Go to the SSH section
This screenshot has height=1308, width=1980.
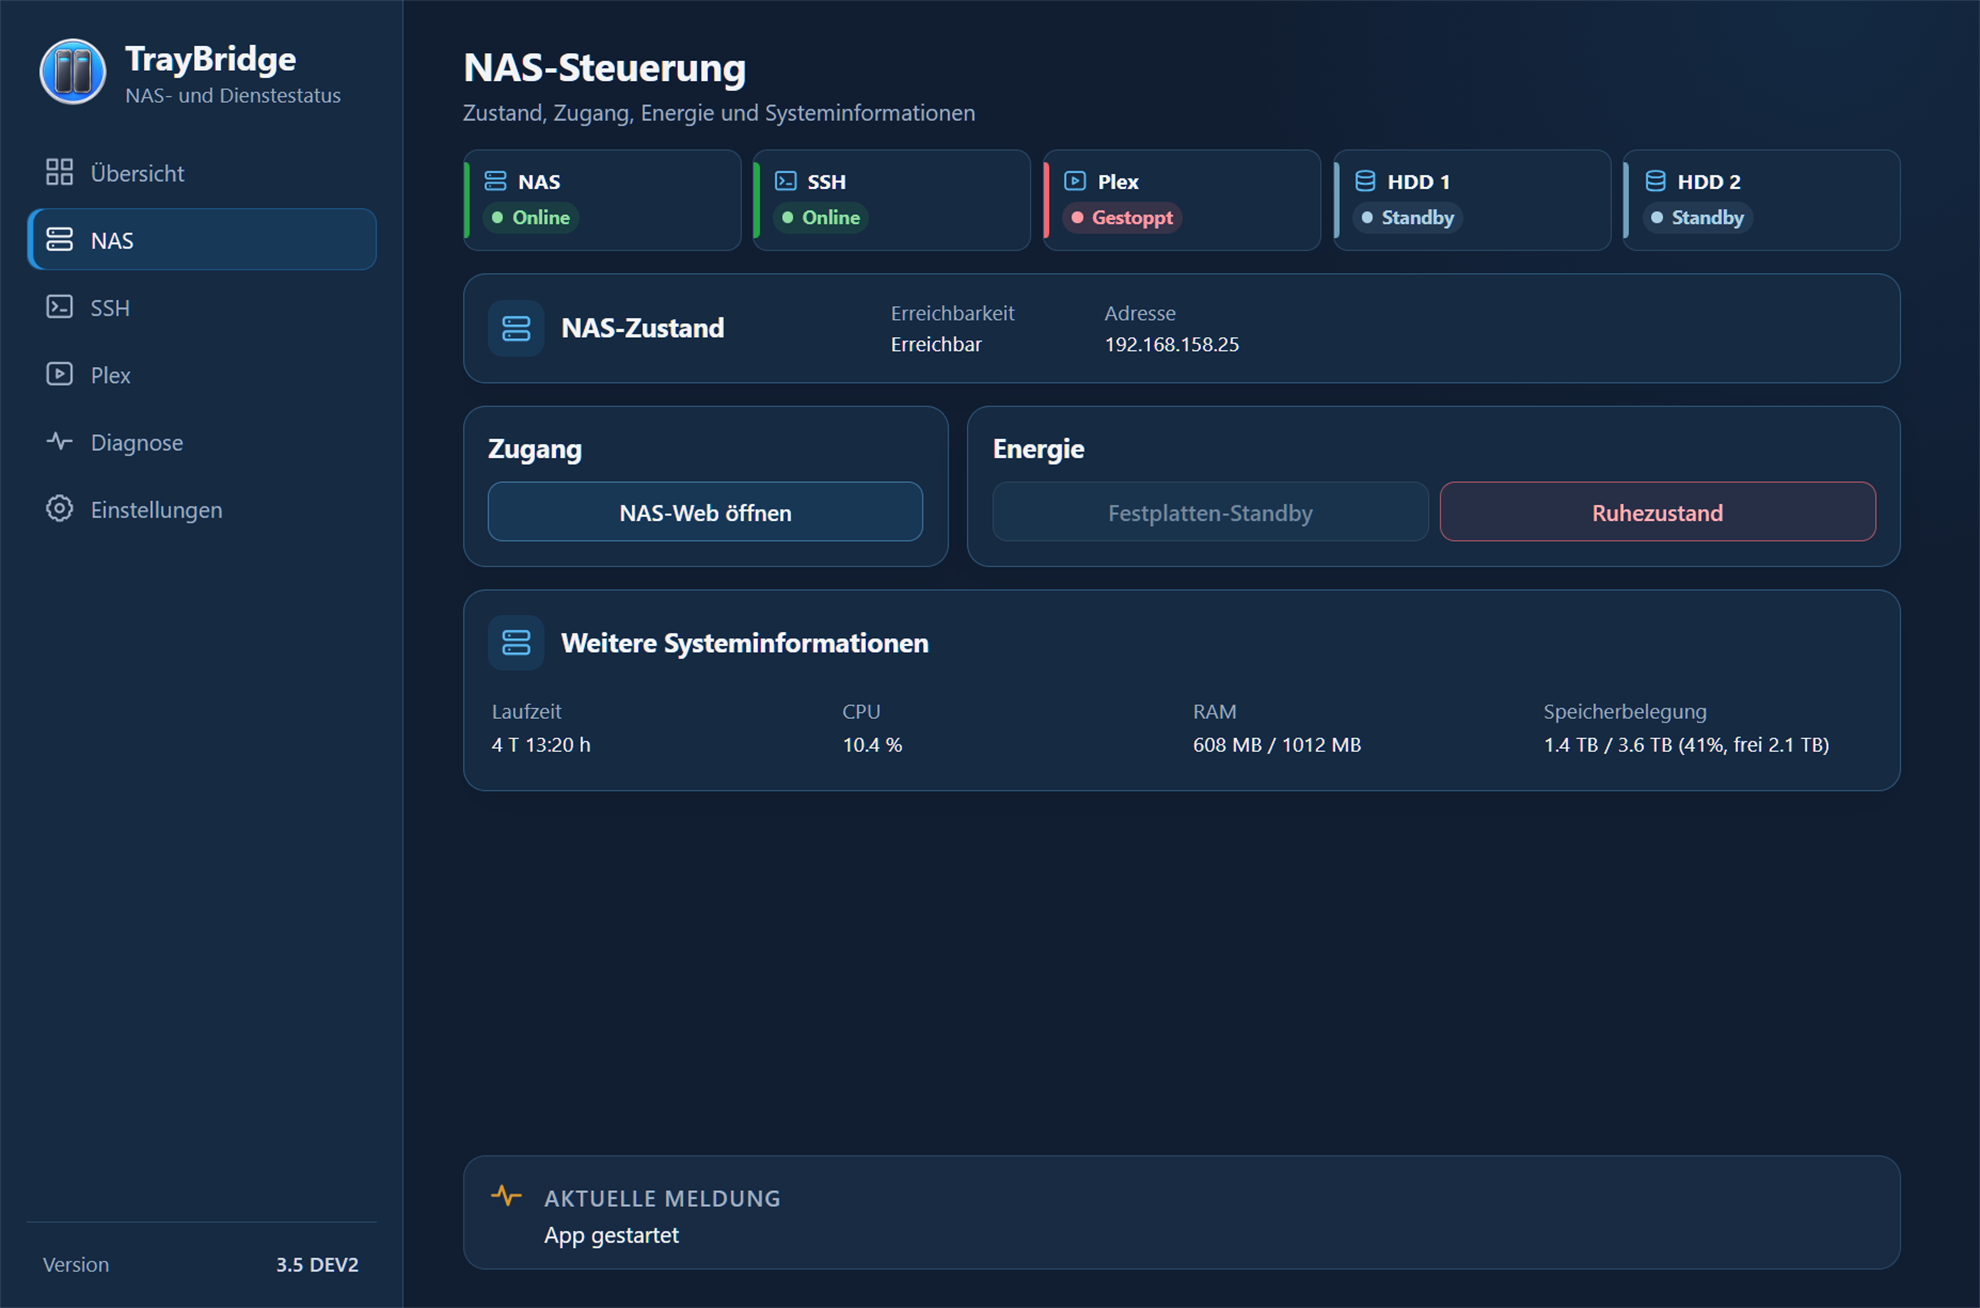[x=202, y=307]
